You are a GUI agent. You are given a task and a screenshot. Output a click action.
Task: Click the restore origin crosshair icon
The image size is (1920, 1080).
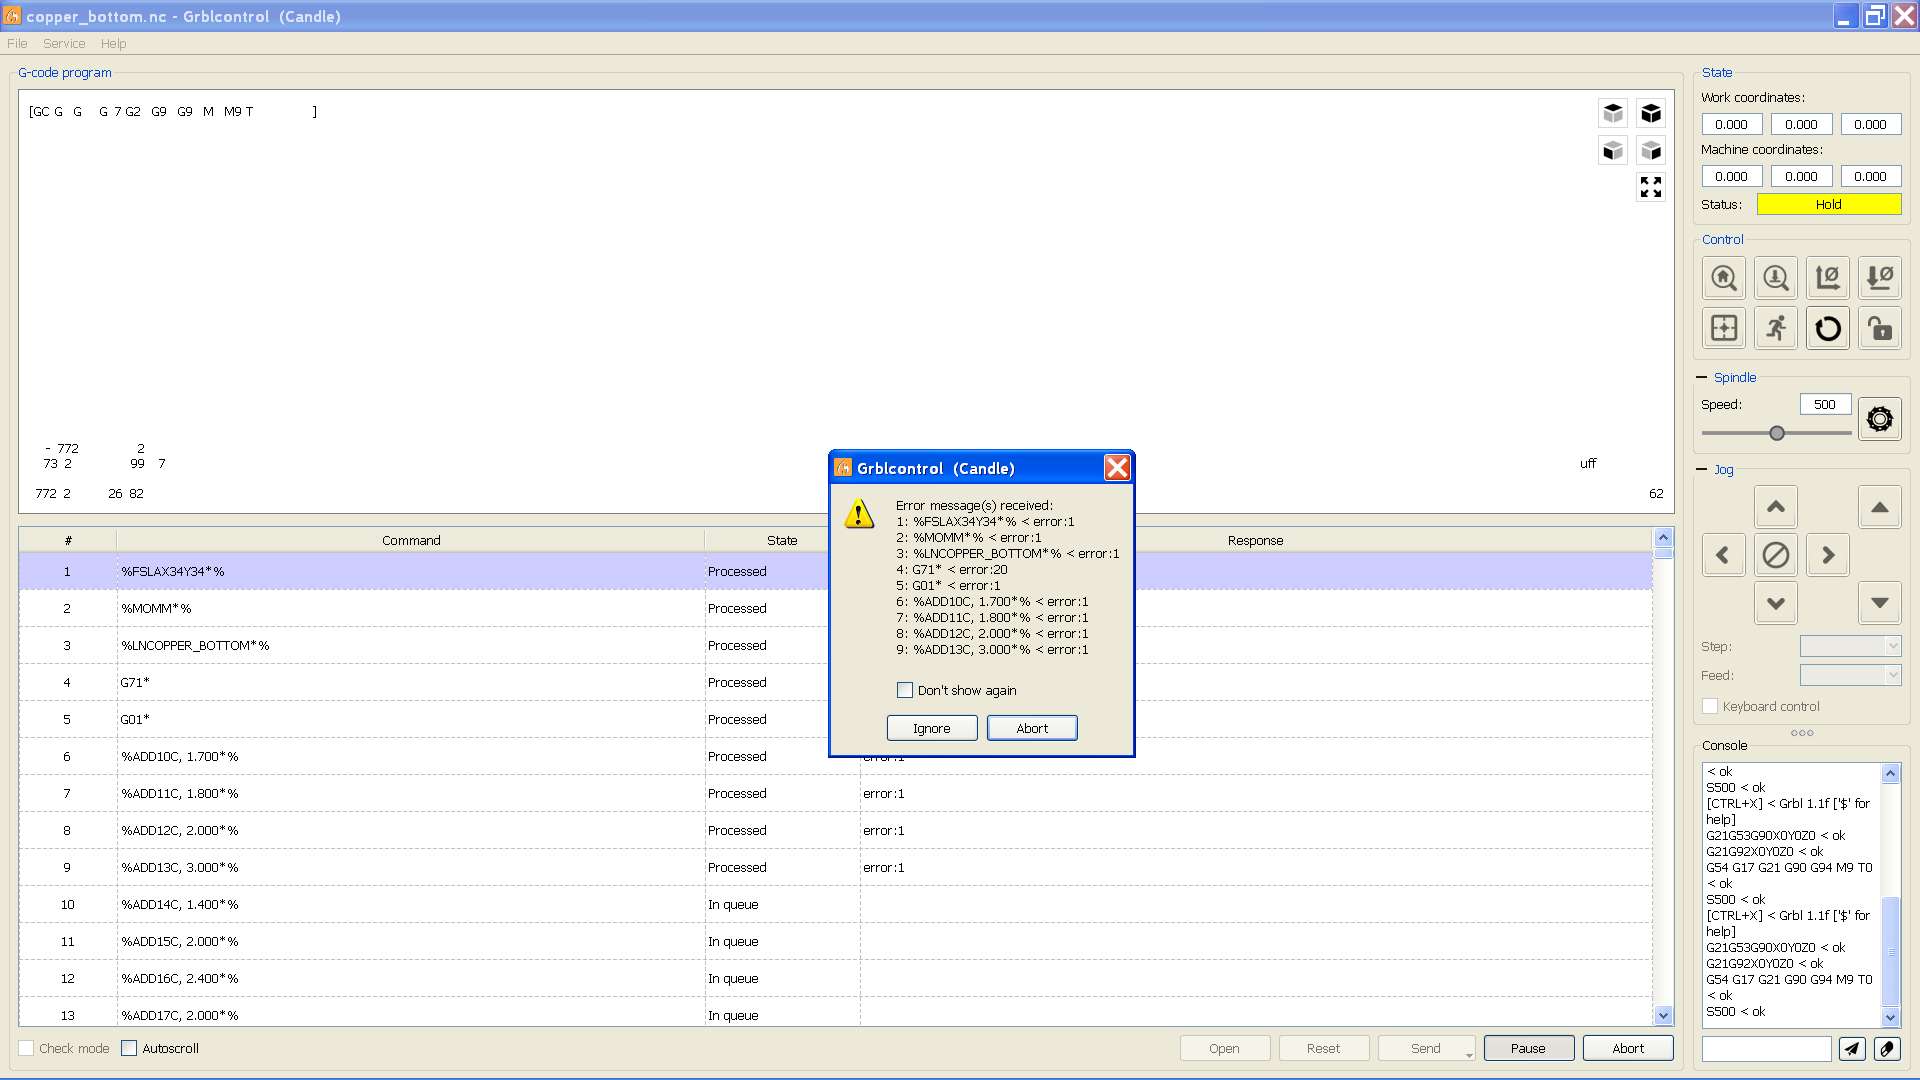click(1724, 328)
